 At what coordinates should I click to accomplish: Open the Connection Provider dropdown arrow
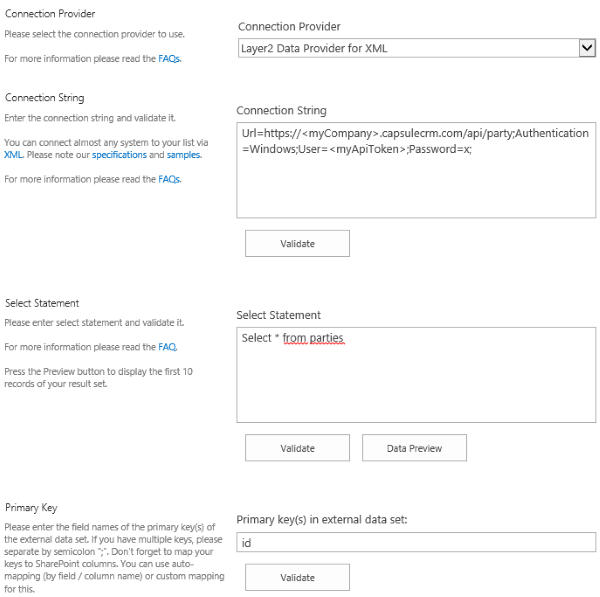586,48
